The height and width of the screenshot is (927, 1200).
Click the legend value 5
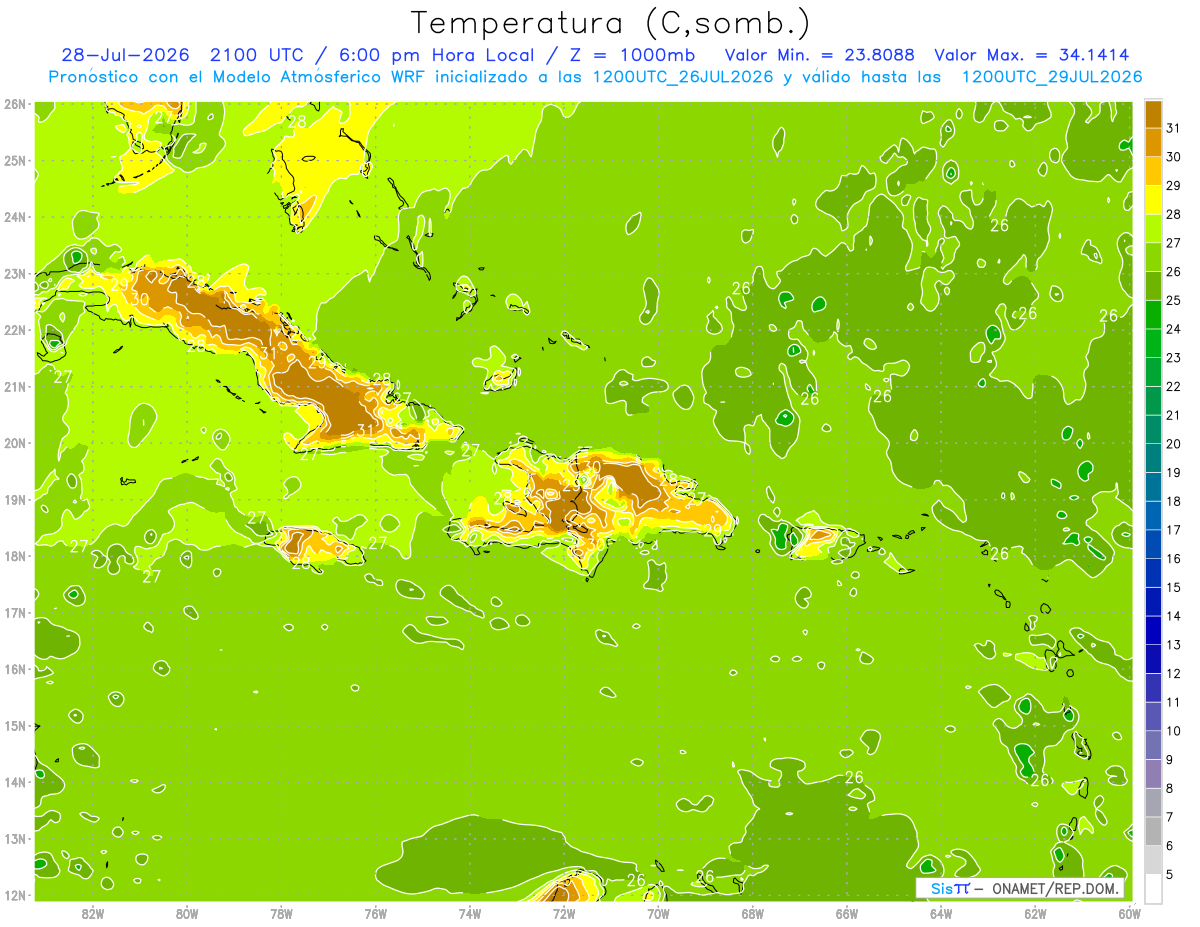[1170, 874]
